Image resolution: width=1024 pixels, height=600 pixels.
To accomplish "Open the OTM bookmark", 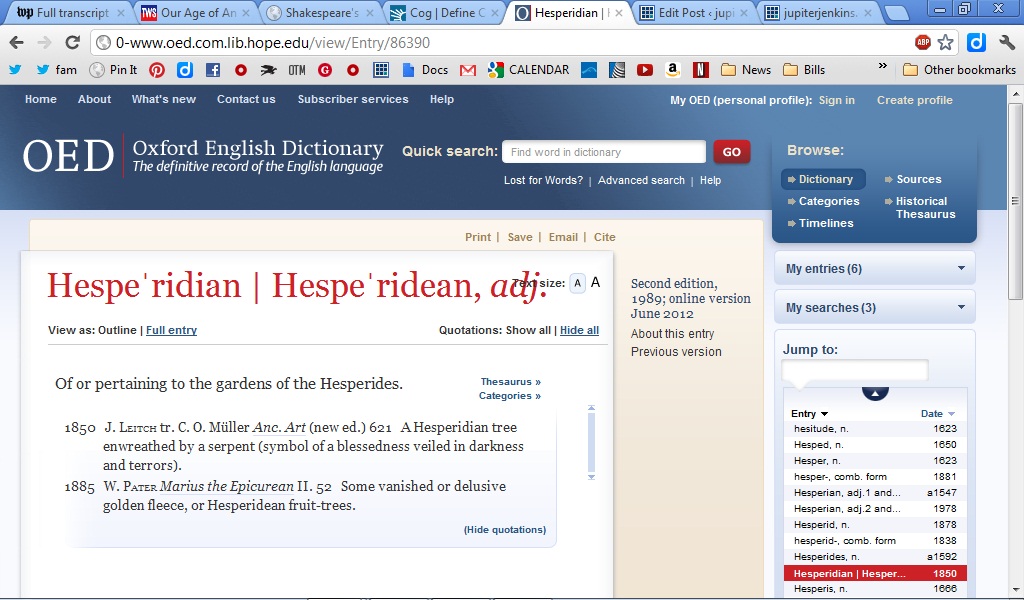I will pyautogui.click(x=296, y=70).
